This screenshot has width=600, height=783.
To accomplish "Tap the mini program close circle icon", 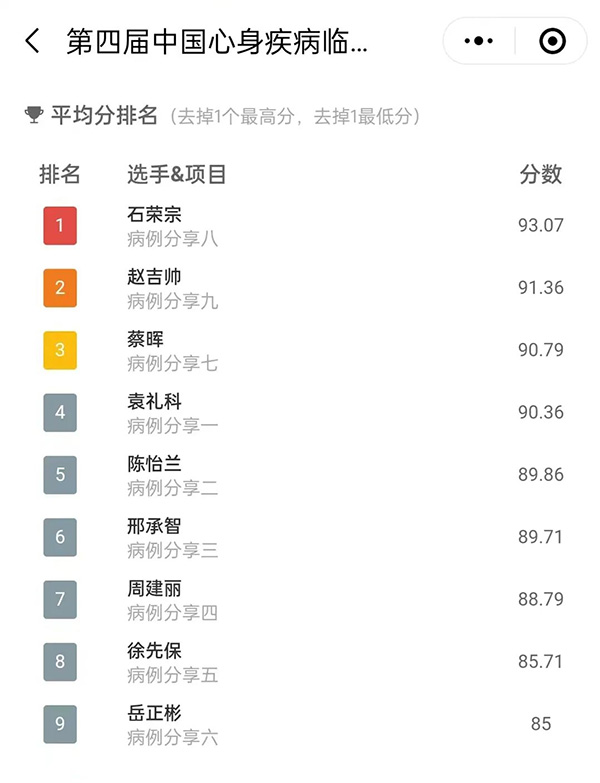I will tap(553, 41).
